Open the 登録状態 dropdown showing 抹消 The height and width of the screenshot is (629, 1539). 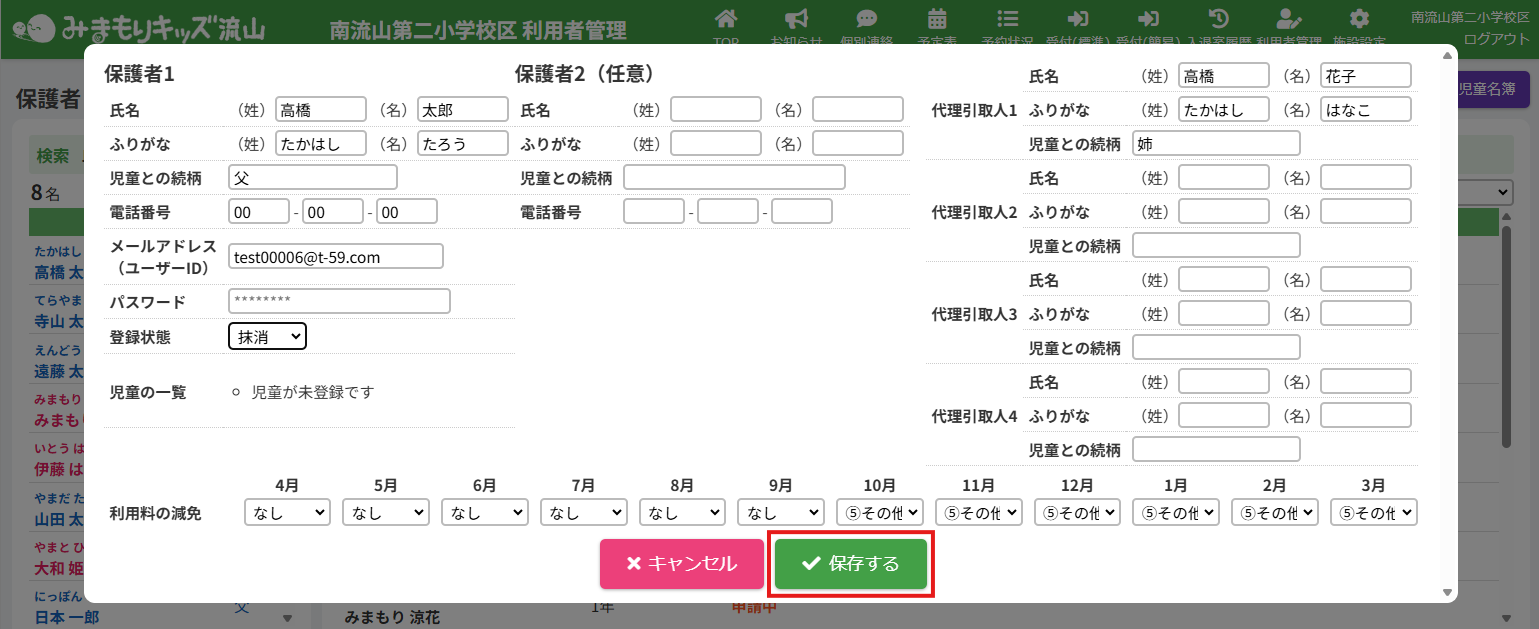[x=267, y=337]
